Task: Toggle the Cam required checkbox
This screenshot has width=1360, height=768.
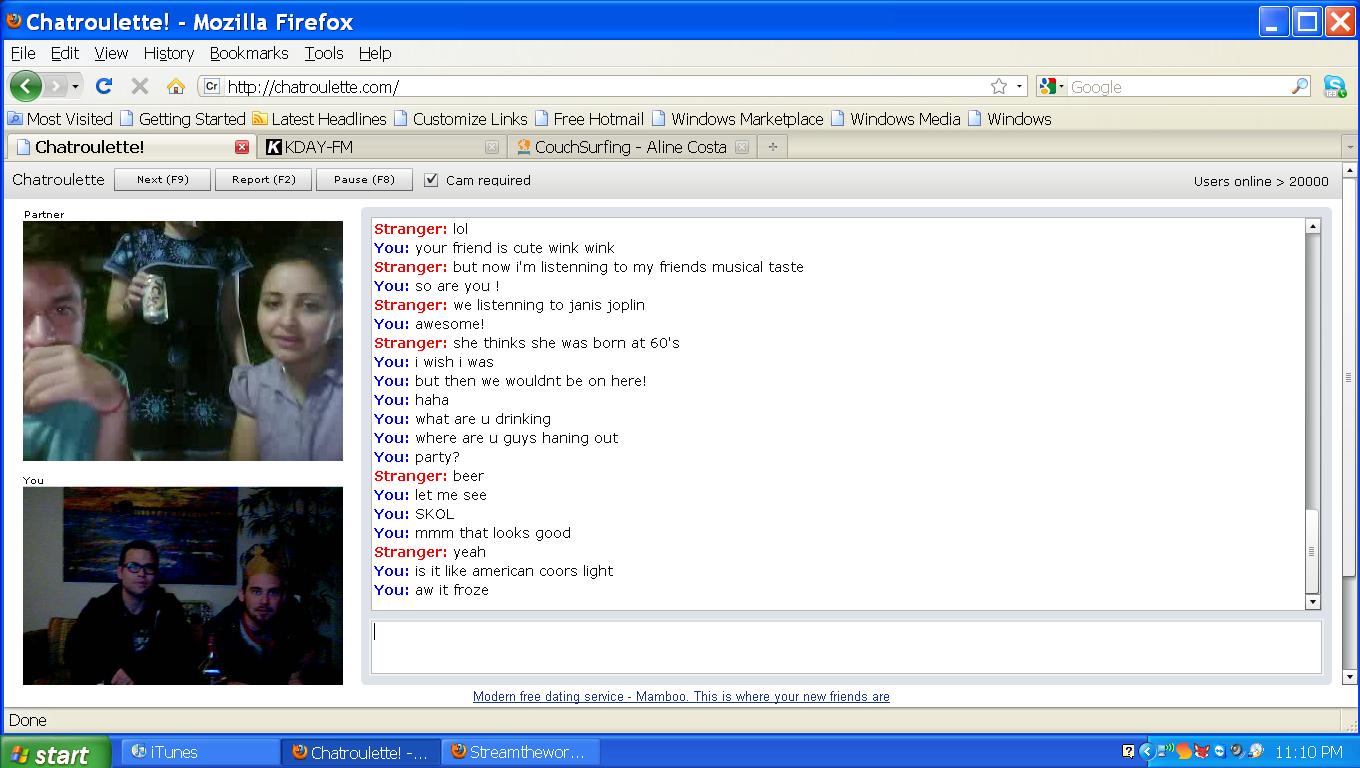Action: coord(431,180)
